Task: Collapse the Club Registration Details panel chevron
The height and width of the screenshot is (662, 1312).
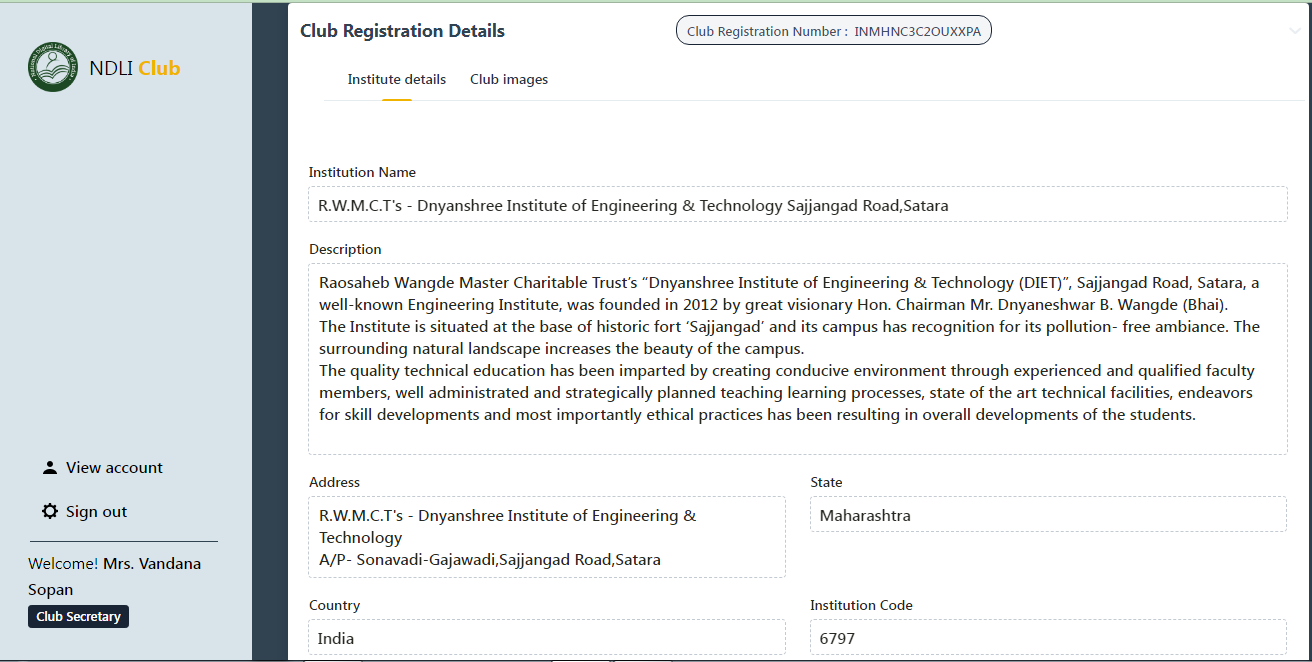Action: [x=1295, y=31]
